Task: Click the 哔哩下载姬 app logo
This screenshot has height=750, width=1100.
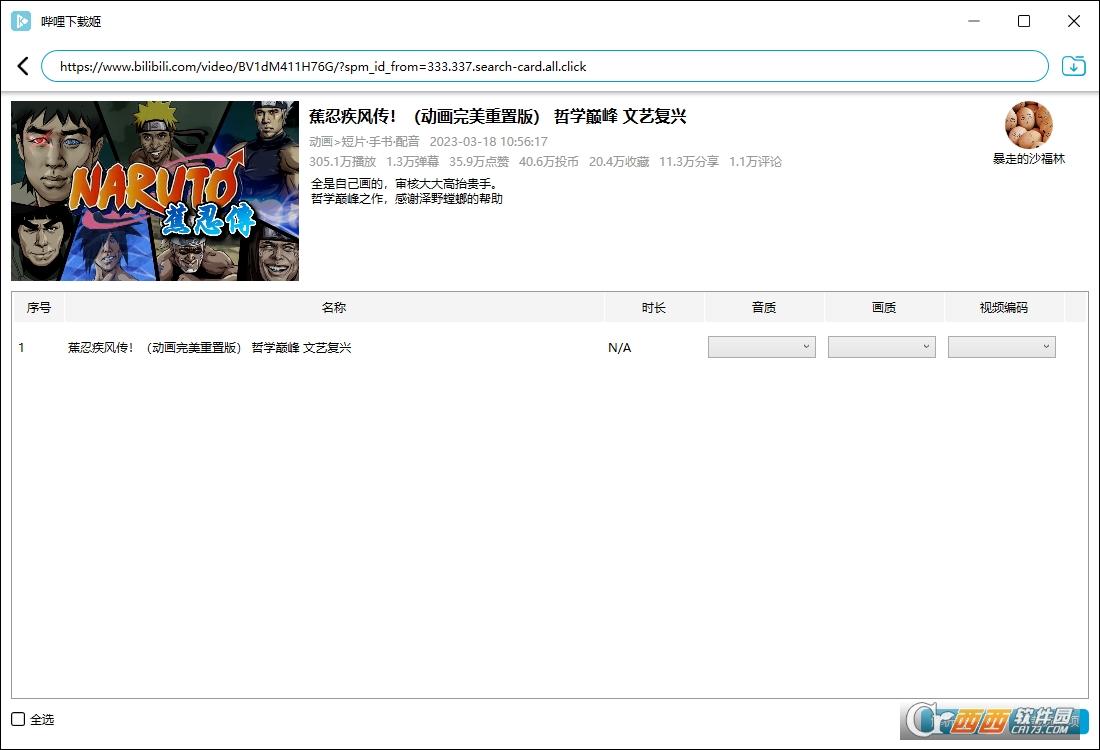Action: click(21, 21)
